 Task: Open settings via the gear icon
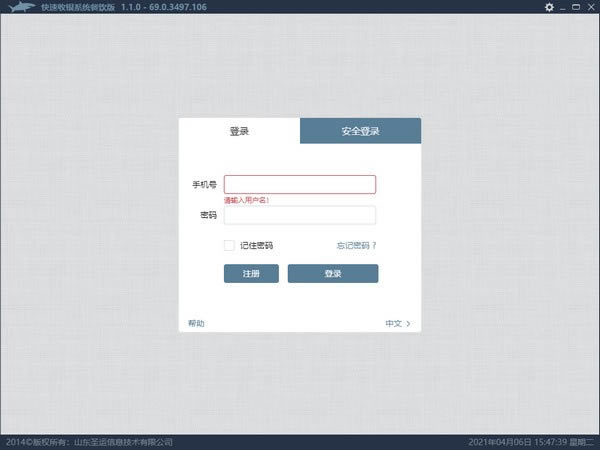549,7
